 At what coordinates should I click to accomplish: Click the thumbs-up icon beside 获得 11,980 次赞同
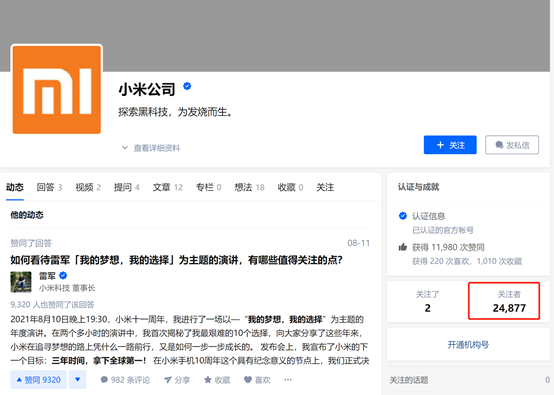pos(402,247)
